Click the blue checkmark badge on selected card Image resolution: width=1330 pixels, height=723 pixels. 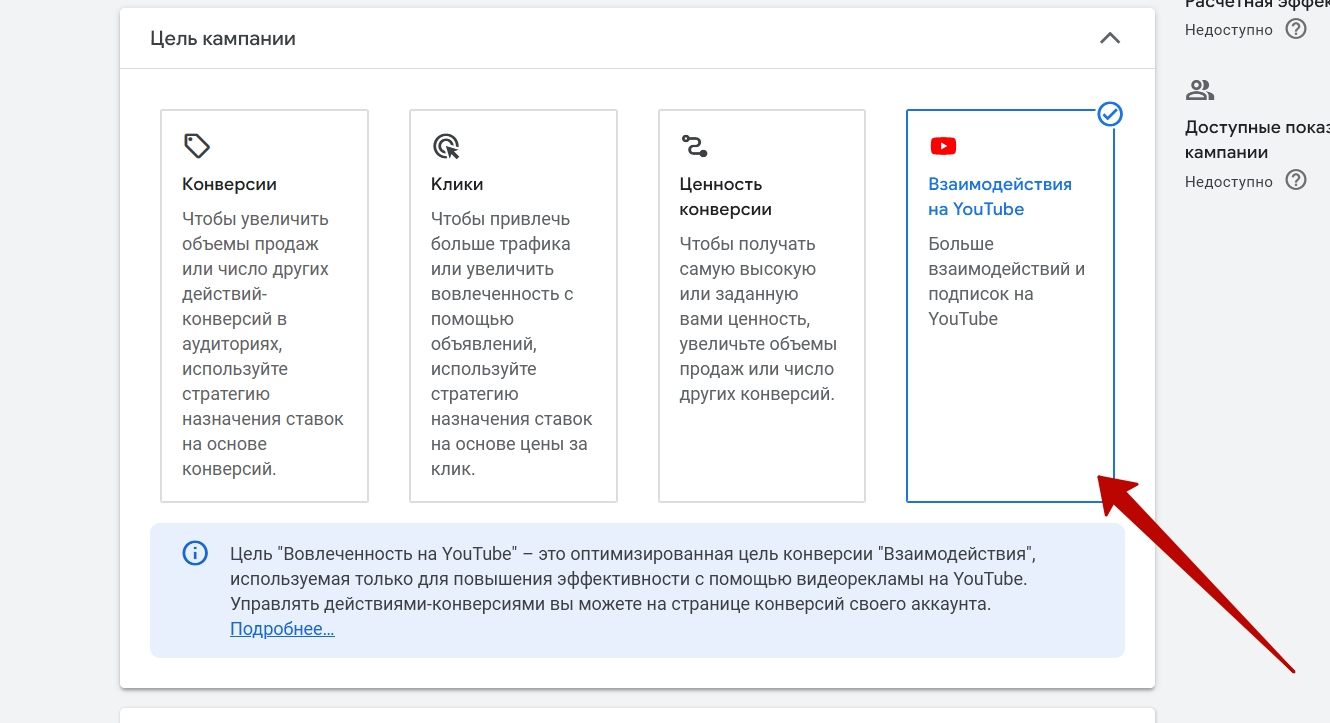click(x=1110, y=114)
